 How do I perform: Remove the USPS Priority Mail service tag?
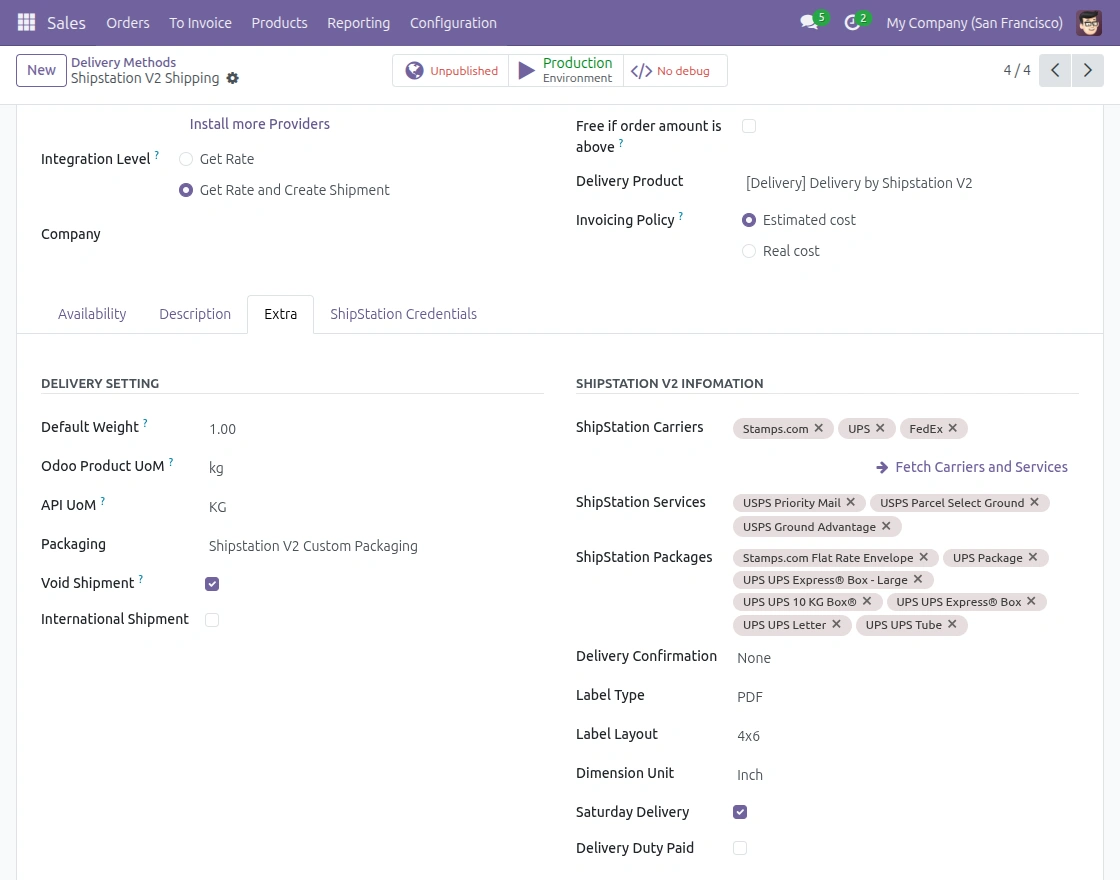851,502
